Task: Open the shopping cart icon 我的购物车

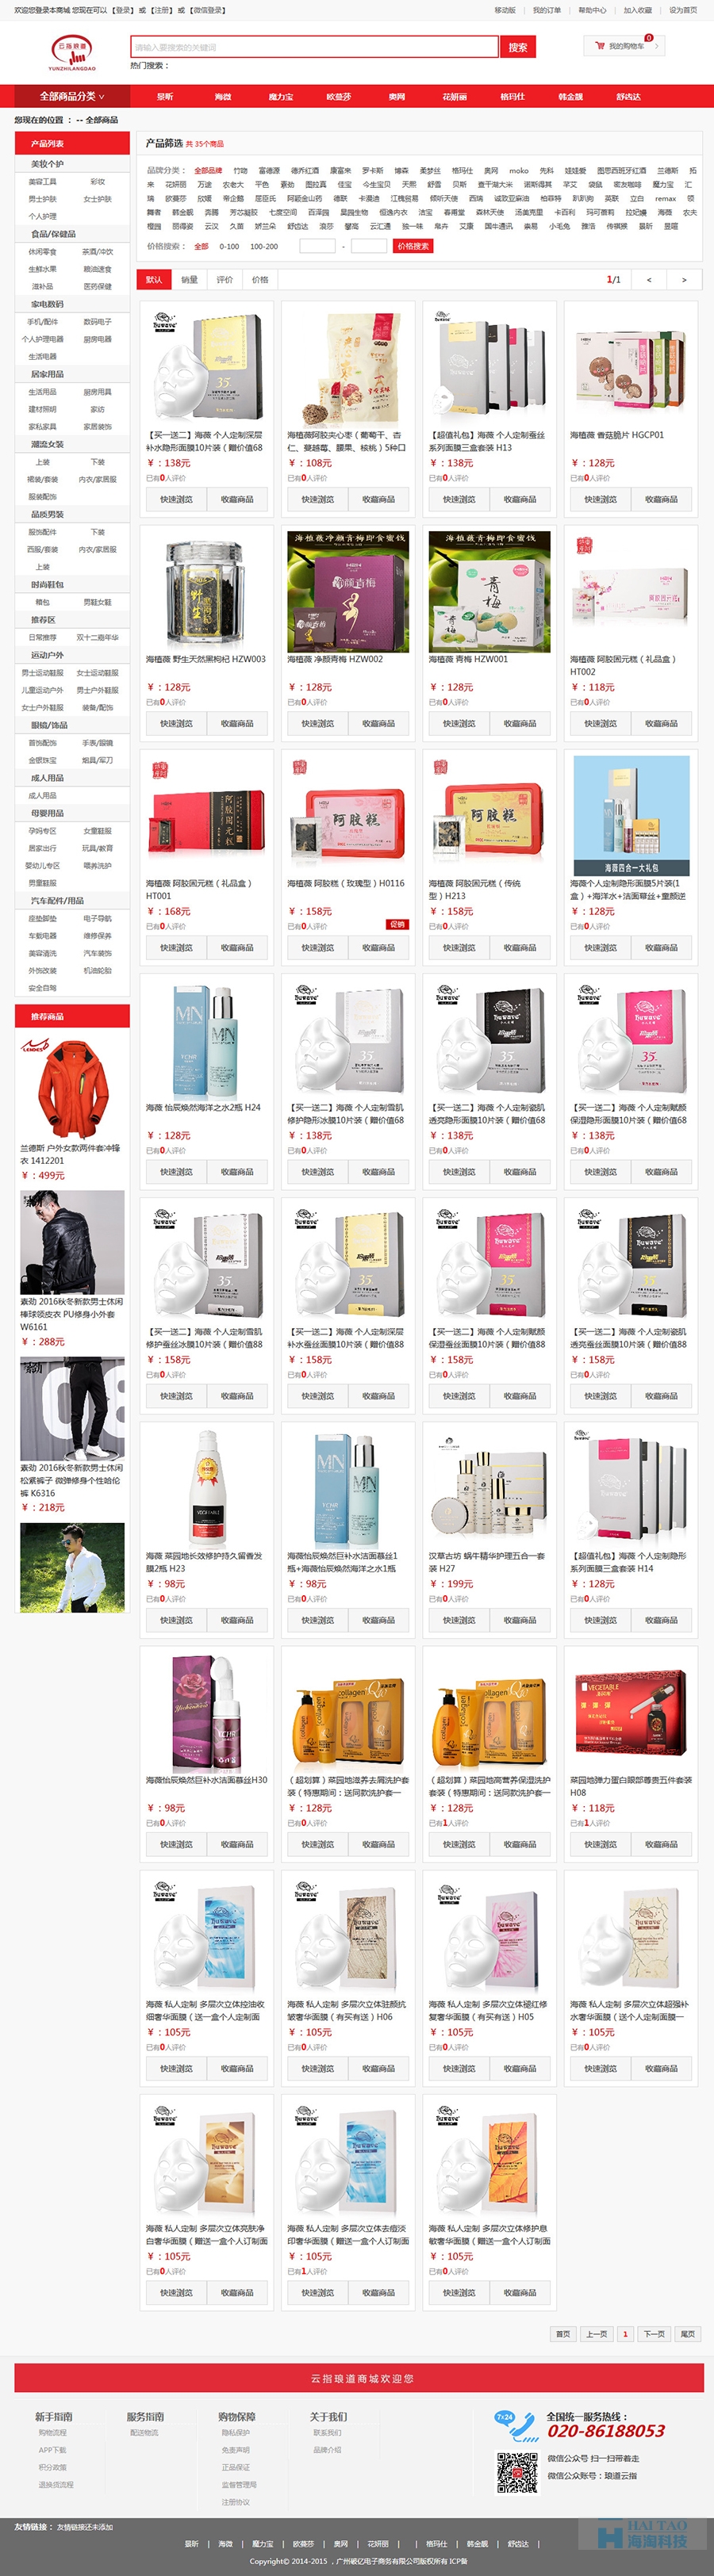Action: coord(624,46)
